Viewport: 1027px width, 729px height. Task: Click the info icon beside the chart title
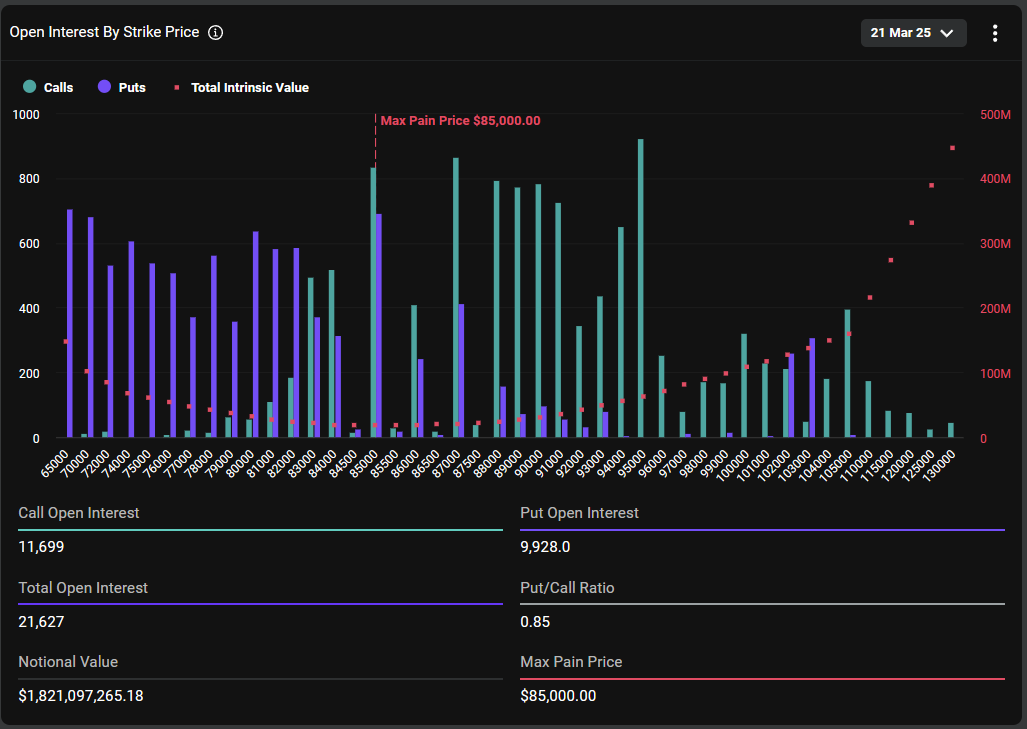pyautogui.click(x=216, y=33)
